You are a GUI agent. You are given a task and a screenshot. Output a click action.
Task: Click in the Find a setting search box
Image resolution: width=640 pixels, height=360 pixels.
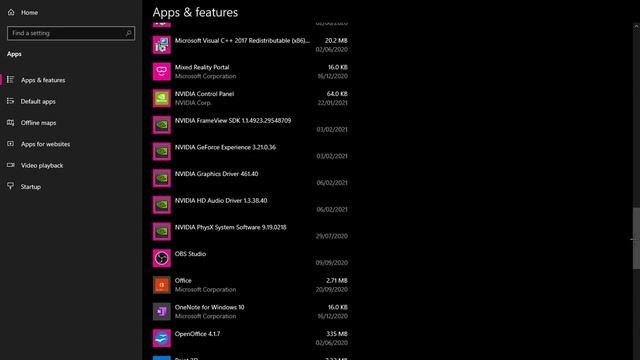click(x=71, y=33)
